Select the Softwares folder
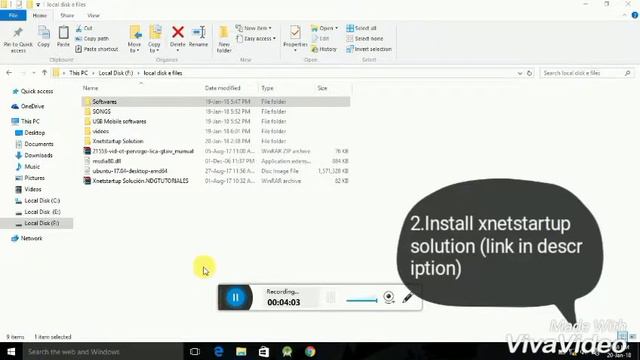 point(216,102)
